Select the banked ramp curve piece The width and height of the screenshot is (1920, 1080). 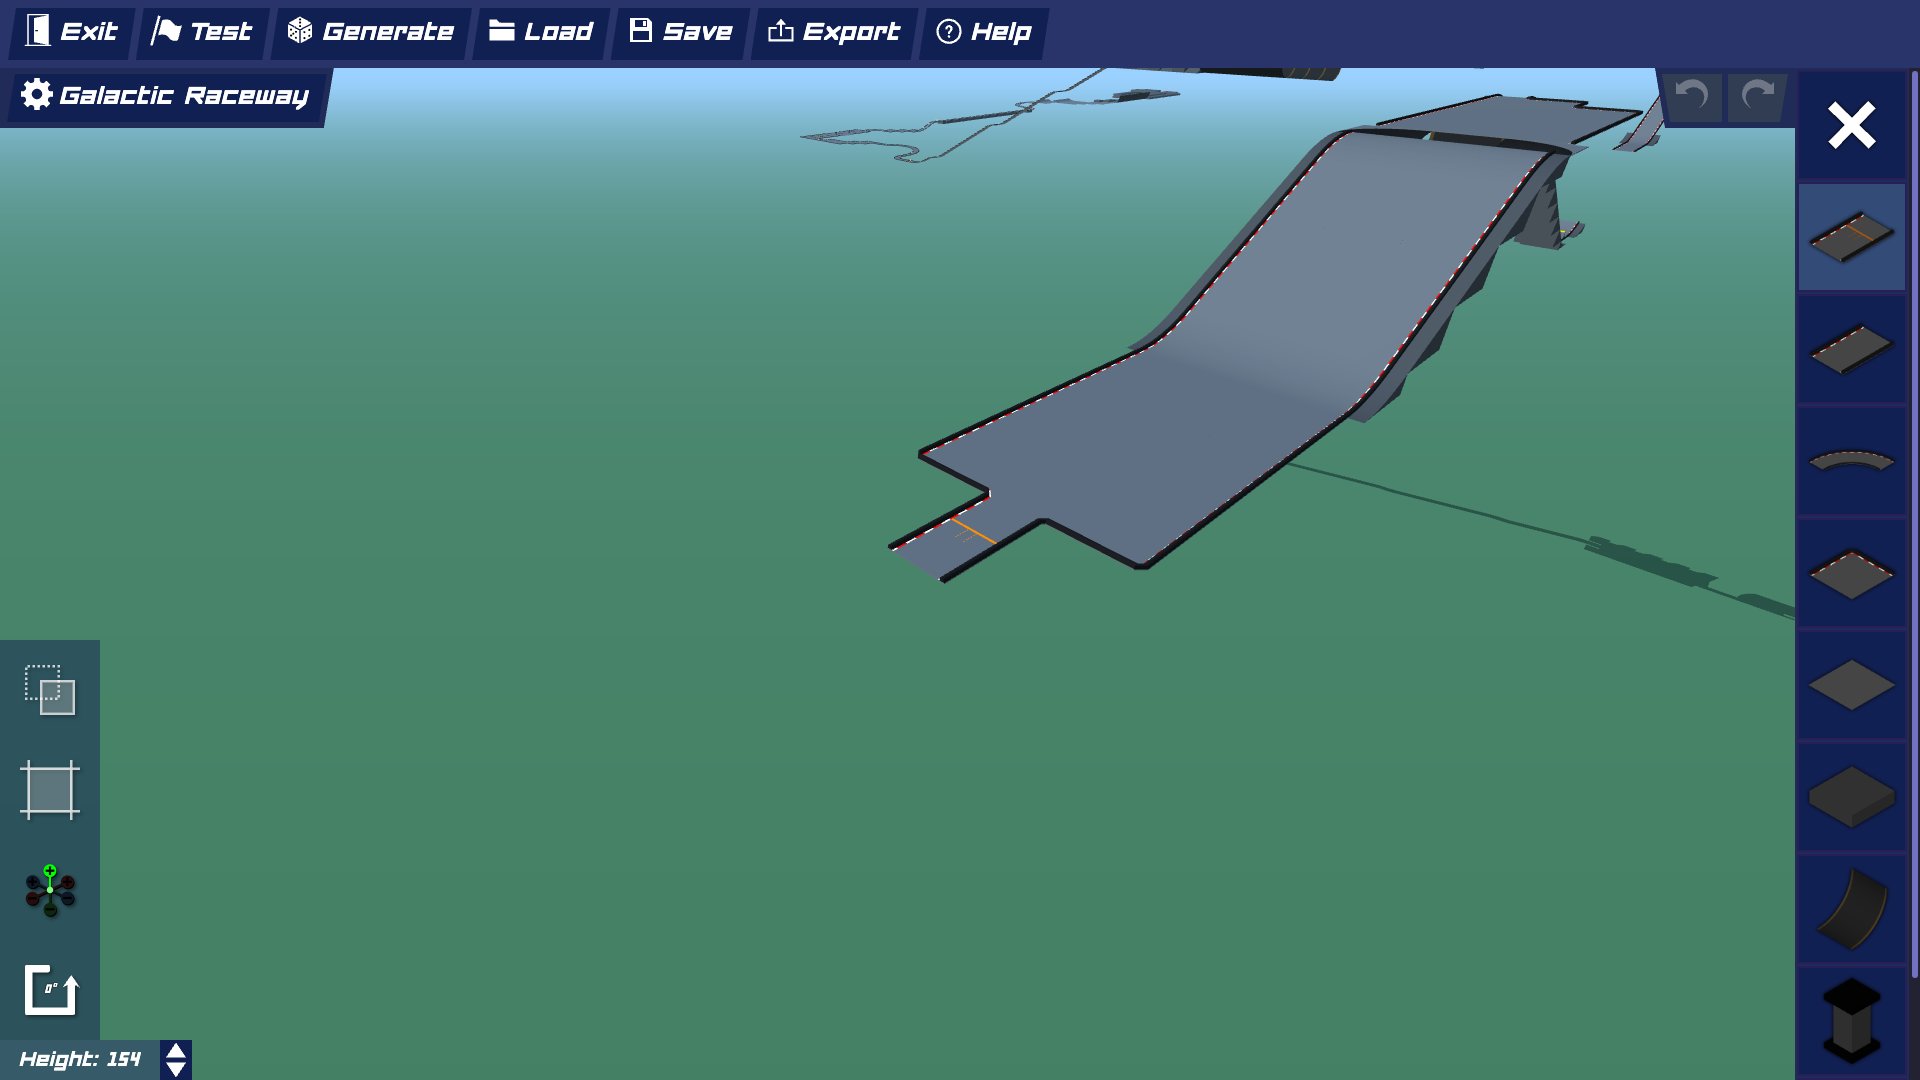click(x=1851, y=909)
